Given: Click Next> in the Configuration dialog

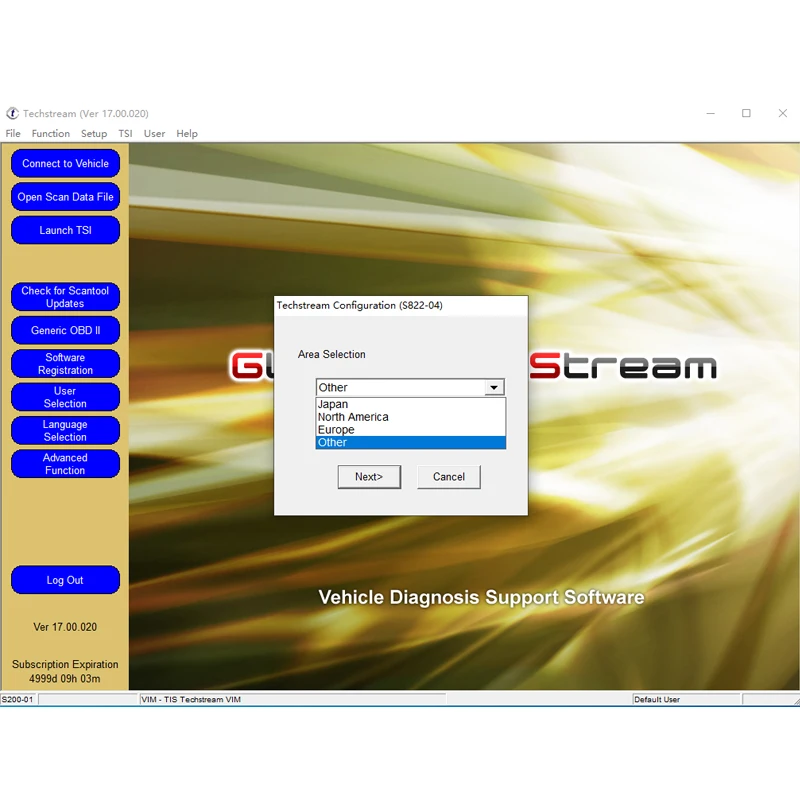Looking at the screenshot, I should pos(369,477).
